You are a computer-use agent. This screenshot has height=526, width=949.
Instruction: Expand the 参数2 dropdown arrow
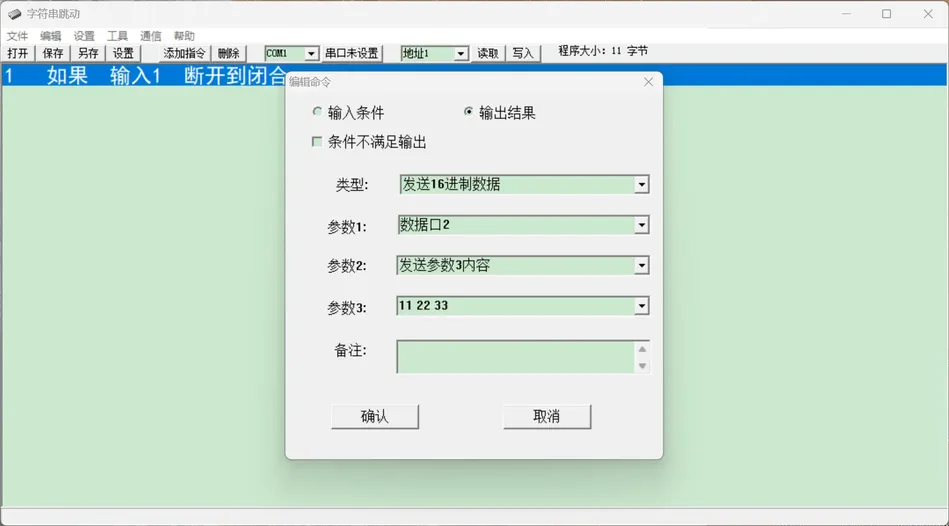tap(641, 265)
